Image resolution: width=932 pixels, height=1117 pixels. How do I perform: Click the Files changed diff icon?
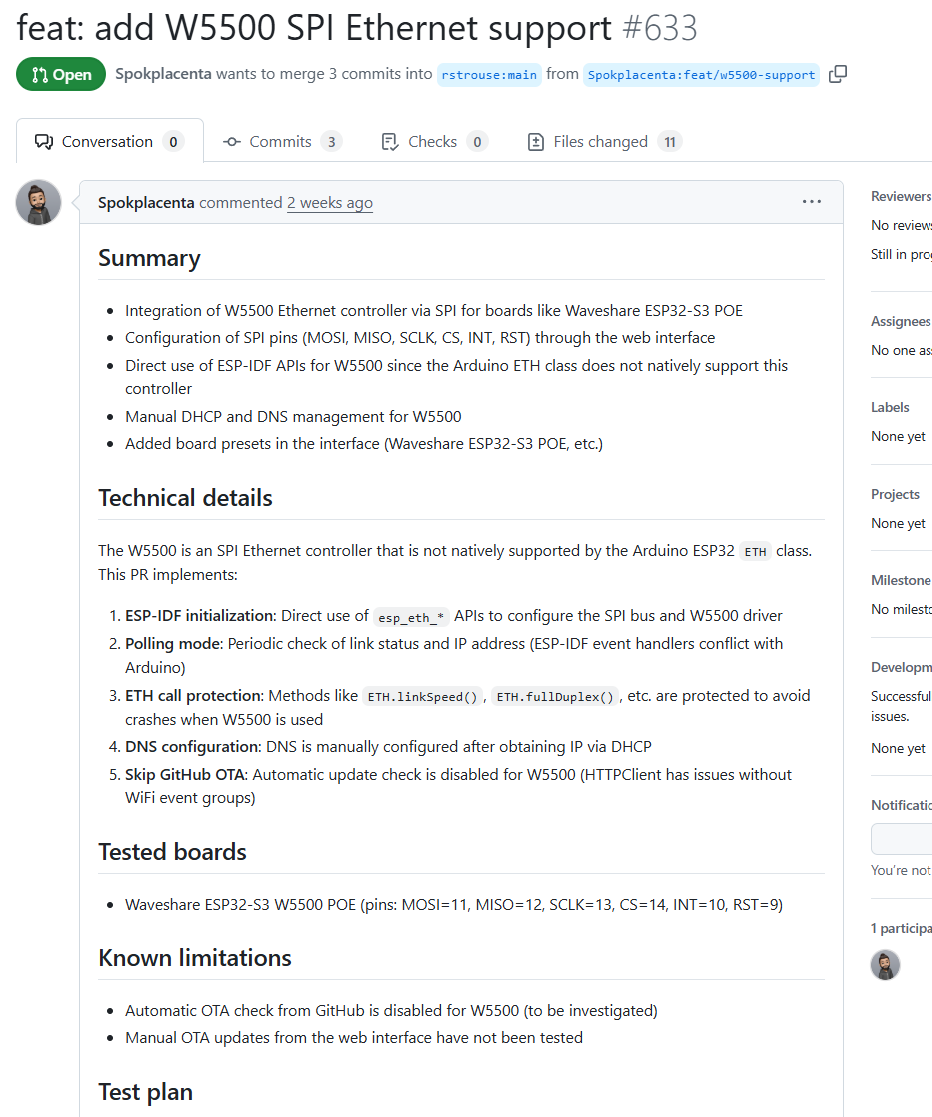point(536,142)
